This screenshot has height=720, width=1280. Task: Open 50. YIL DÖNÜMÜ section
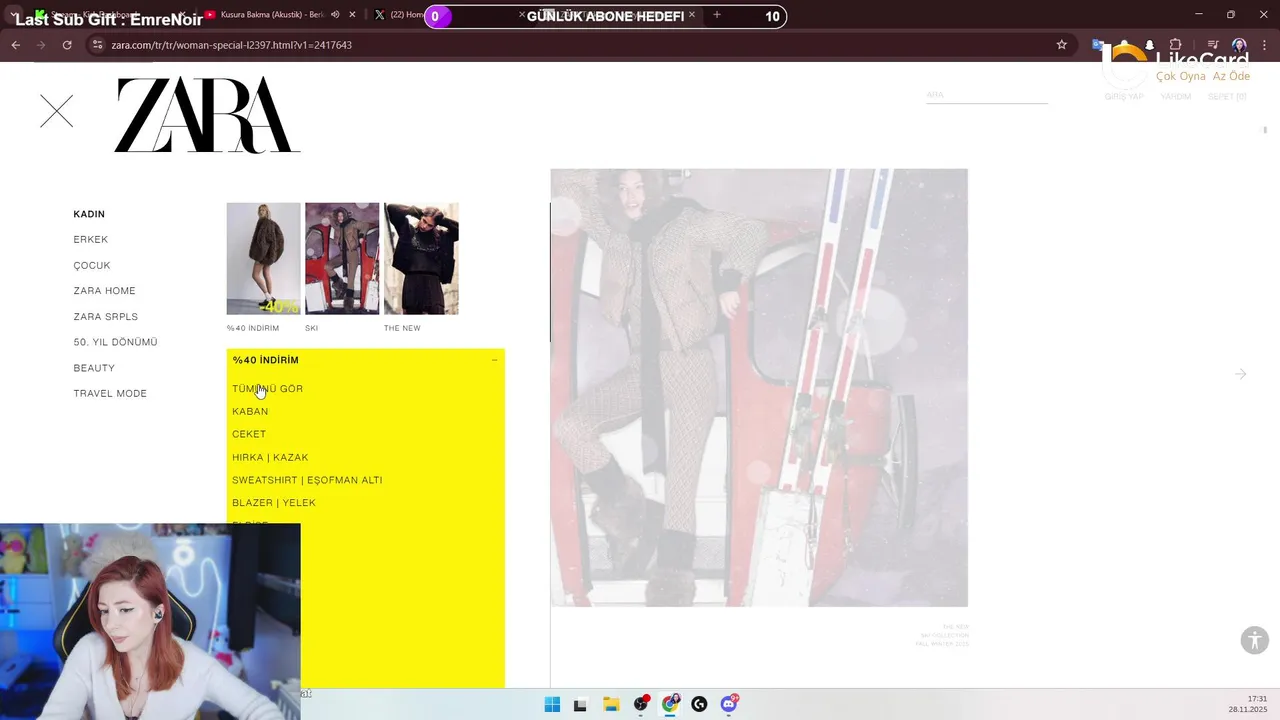coord(115,342)
